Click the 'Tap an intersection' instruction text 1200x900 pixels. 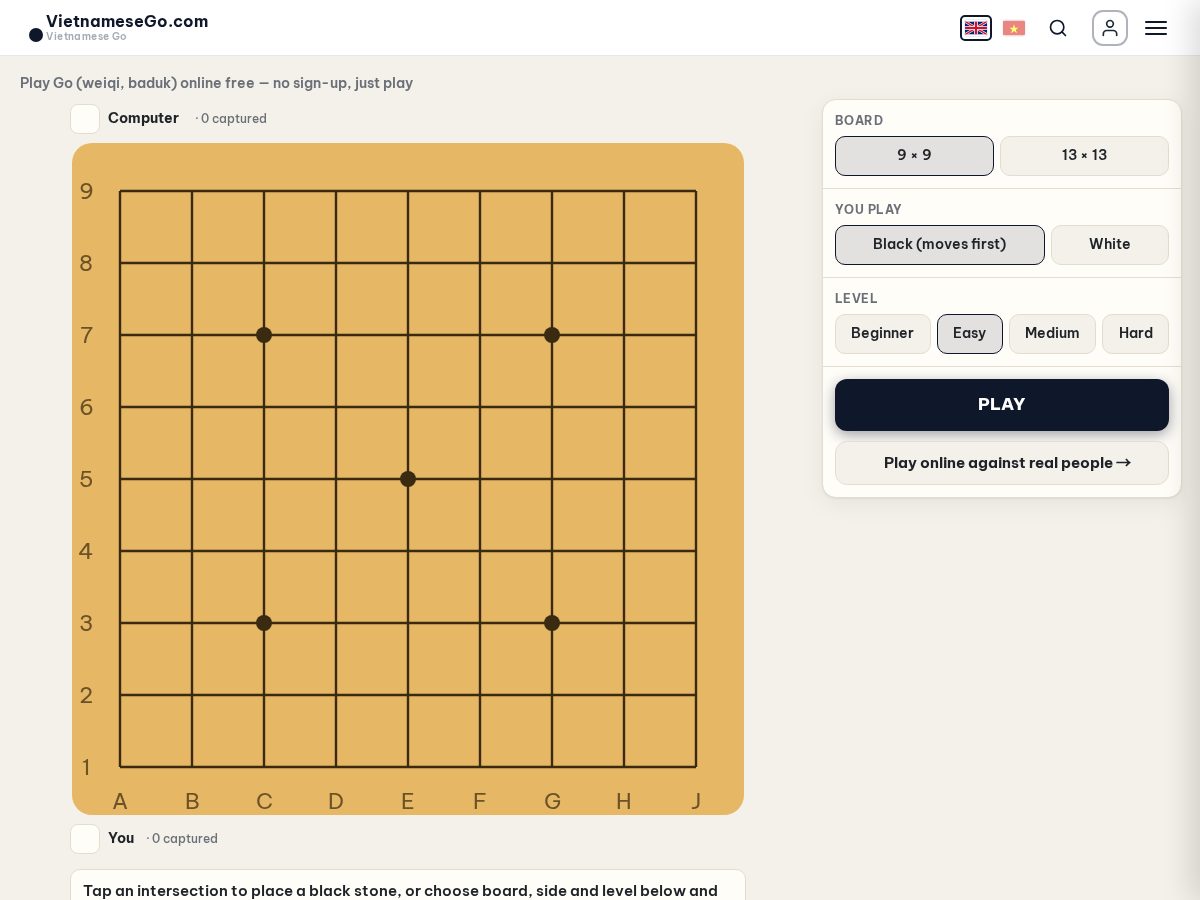coord(400,890)
